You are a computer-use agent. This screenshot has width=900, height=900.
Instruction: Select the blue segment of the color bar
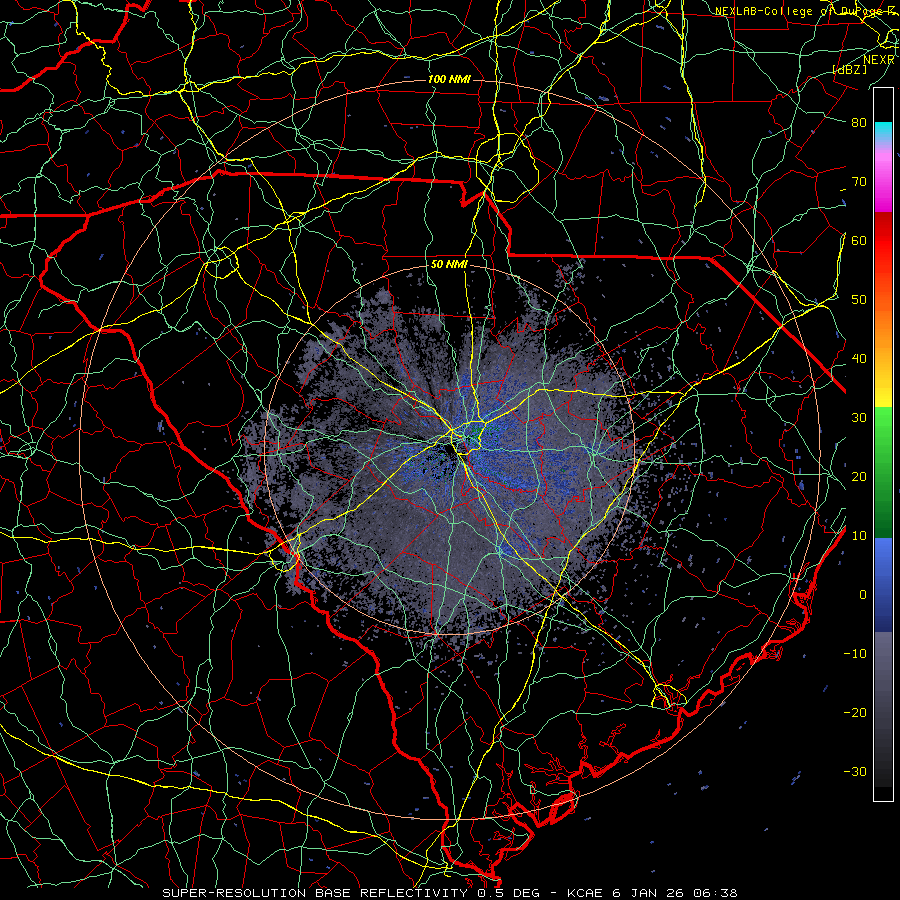pyautogui.click(x=883, y=584)
